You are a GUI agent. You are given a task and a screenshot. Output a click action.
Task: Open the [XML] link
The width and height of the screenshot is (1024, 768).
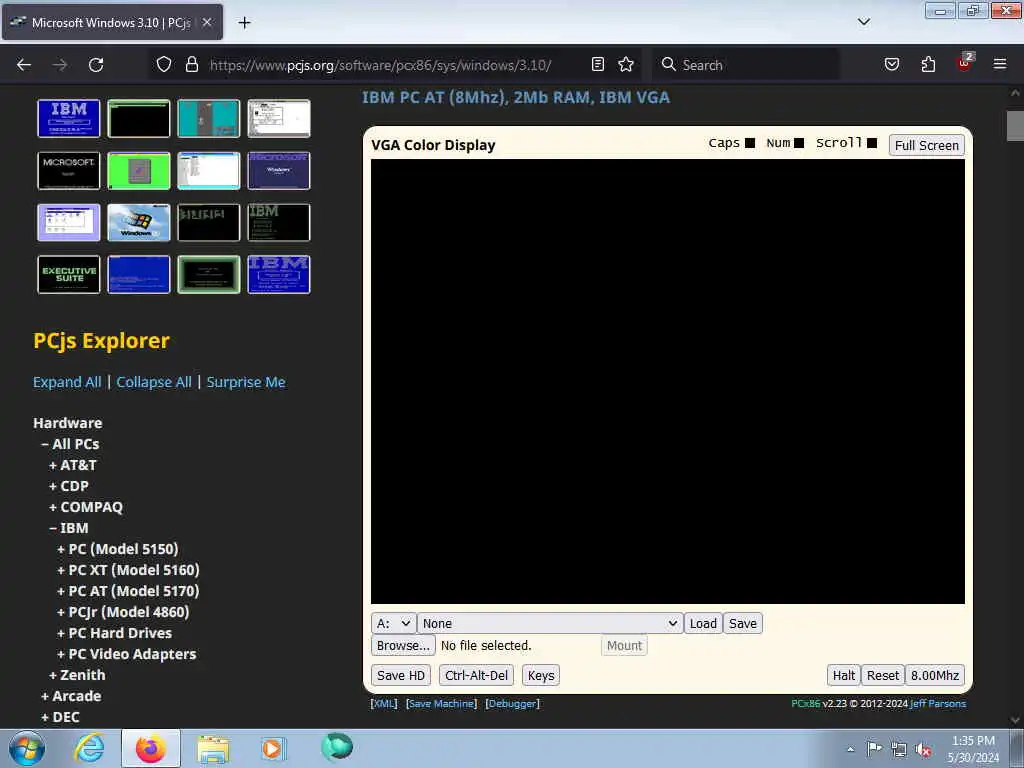384,703
